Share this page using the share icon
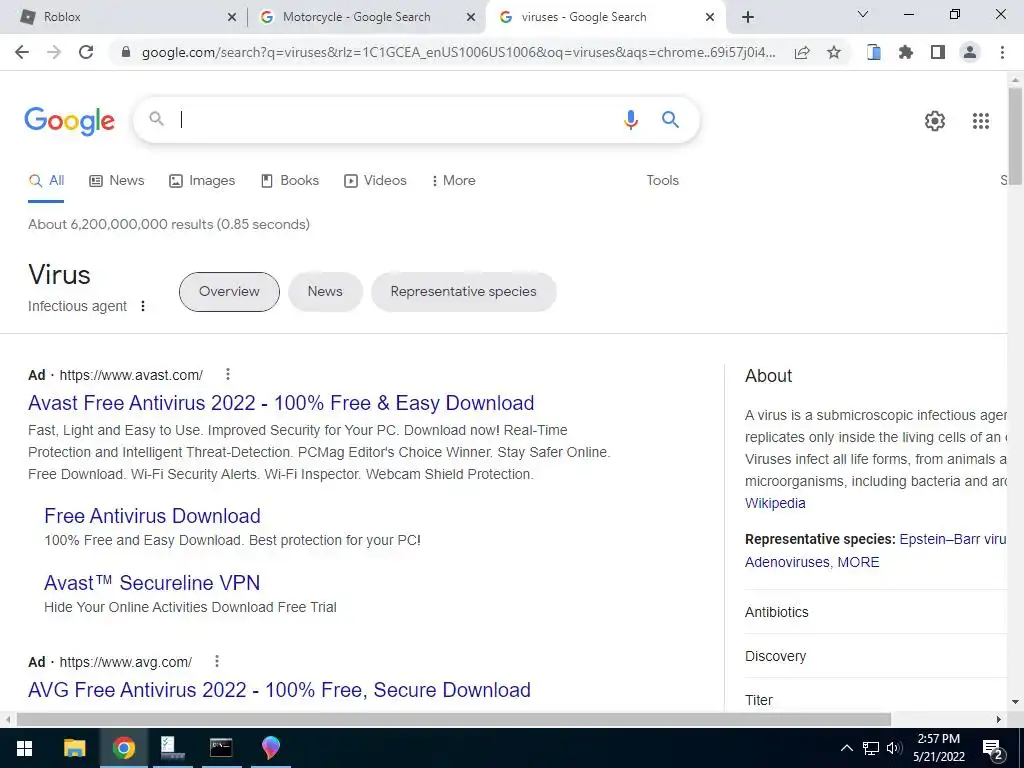1024x768 pixels. pyautogui.click(x=802, y=52)
